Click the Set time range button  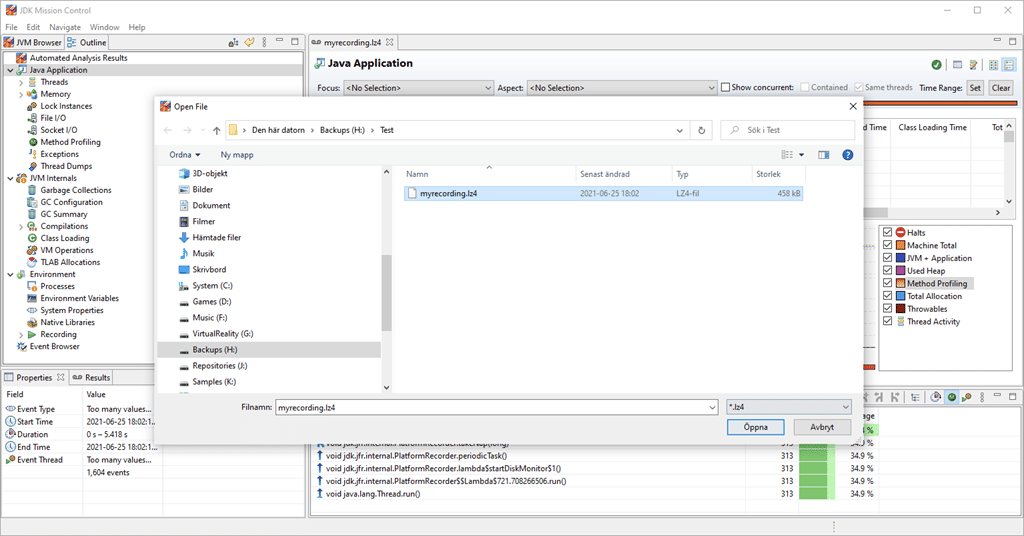975,88
